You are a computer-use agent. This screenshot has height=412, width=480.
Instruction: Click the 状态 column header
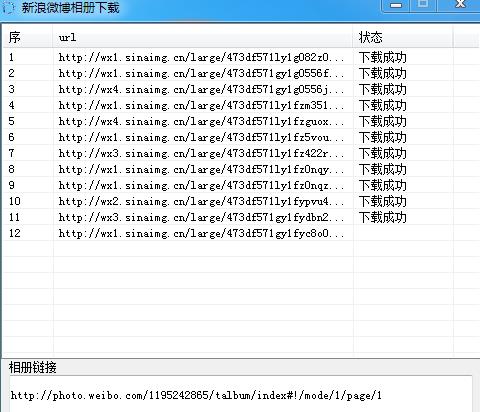pos(403,37)
